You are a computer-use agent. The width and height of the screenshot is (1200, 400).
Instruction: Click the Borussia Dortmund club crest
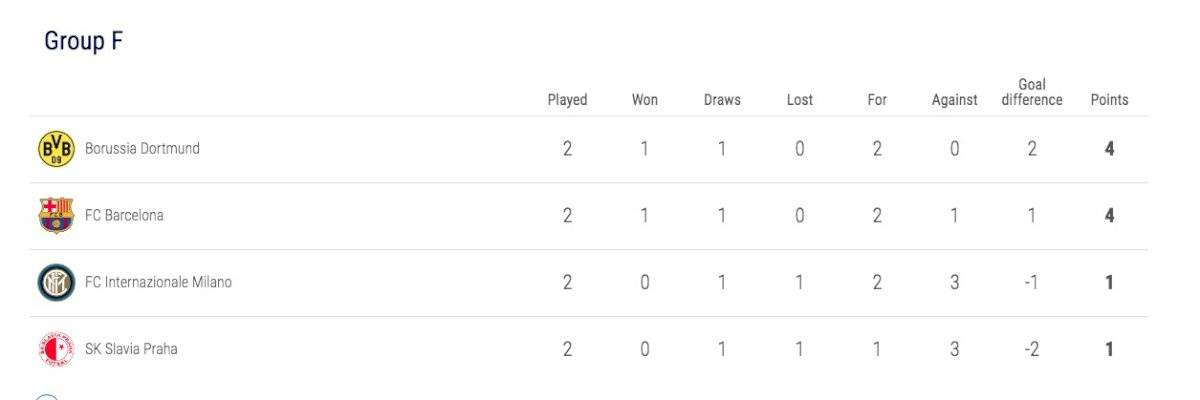[56, 149]
